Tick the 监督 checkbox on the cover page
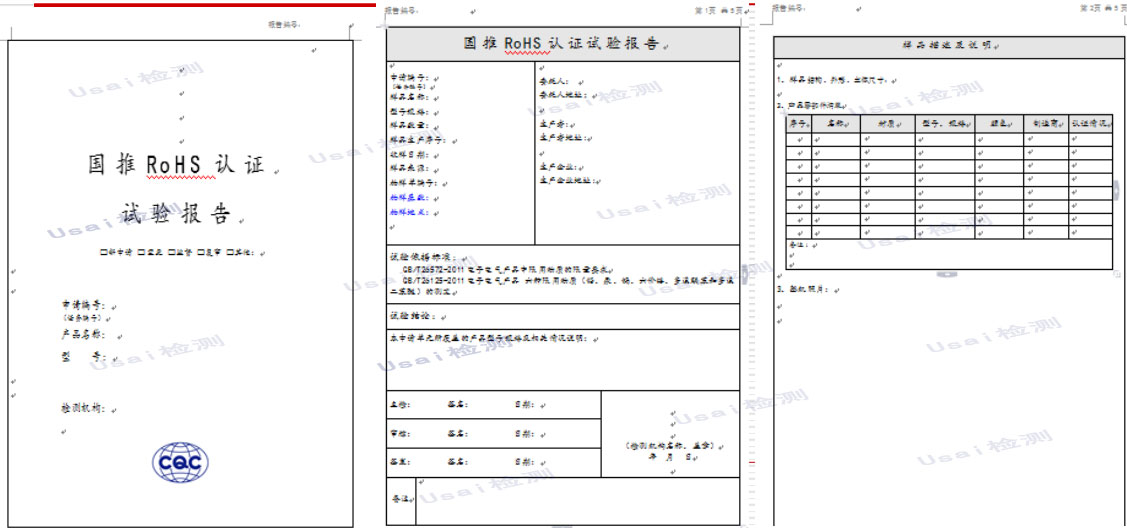Screen dimensions: 1127x528 [x=171, y=252]
